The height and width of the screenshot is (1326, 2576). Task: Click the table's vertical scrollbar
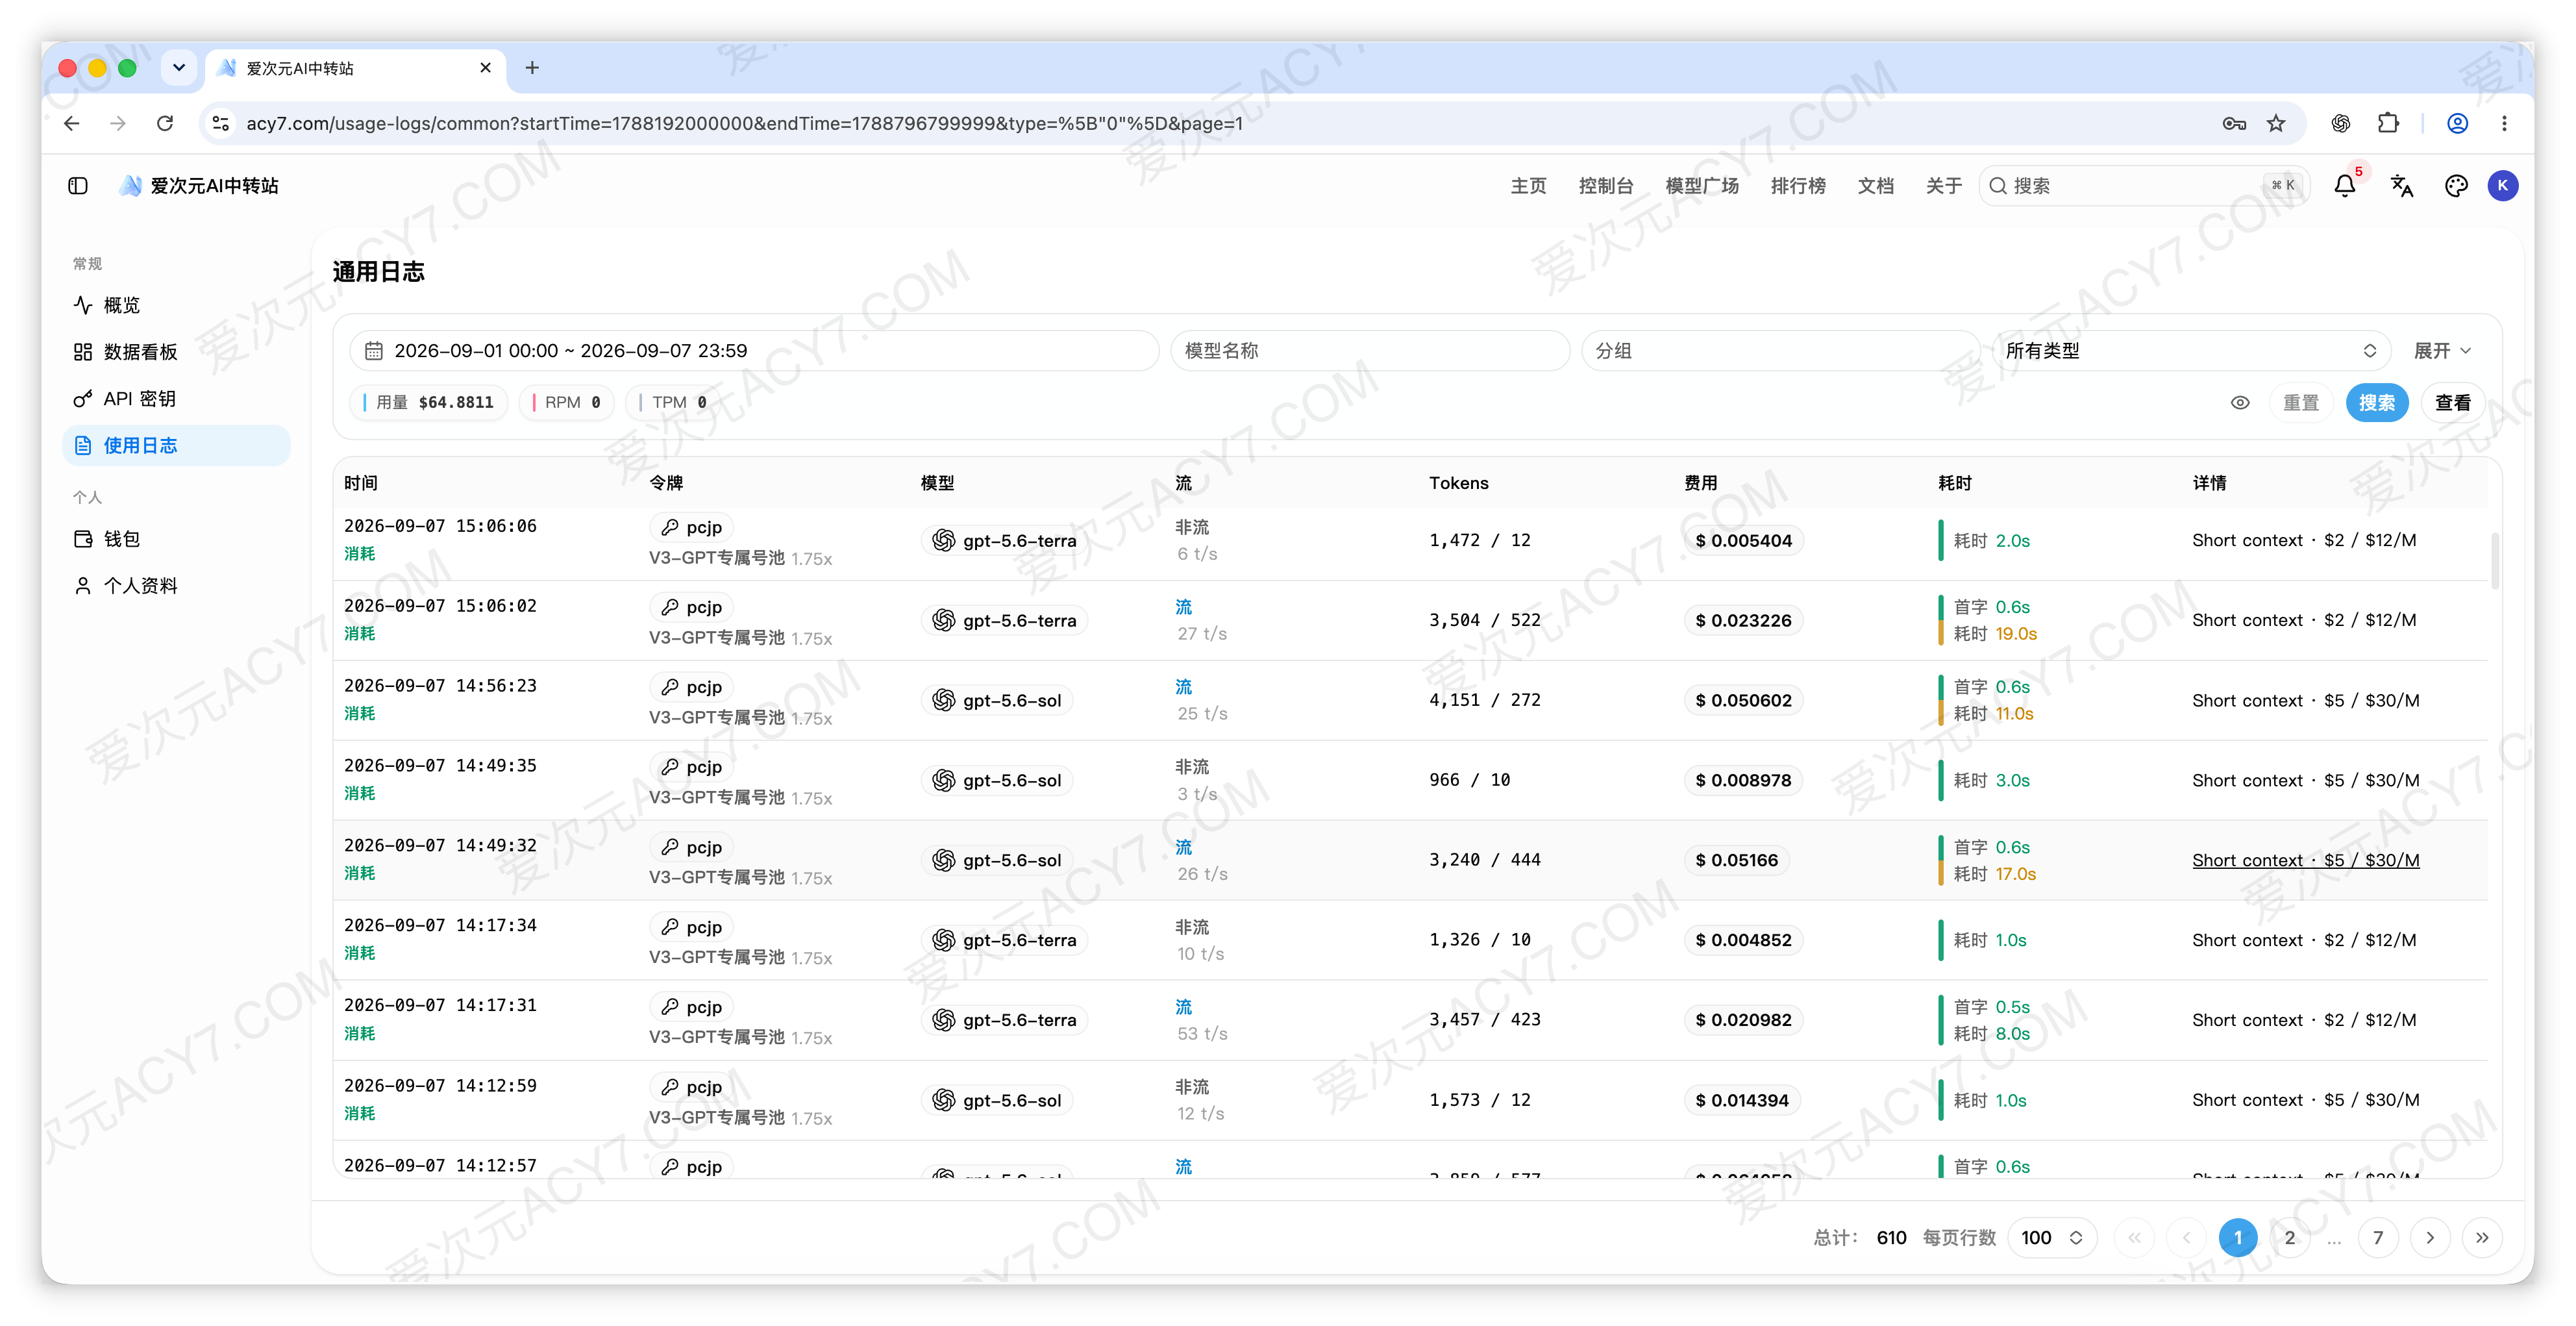click(2496, 560)
